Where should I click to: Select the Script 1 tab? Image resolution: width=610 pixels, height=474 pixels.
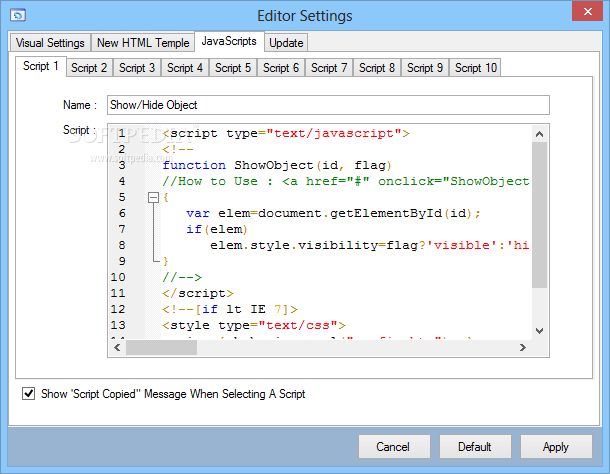click(40, 66)
